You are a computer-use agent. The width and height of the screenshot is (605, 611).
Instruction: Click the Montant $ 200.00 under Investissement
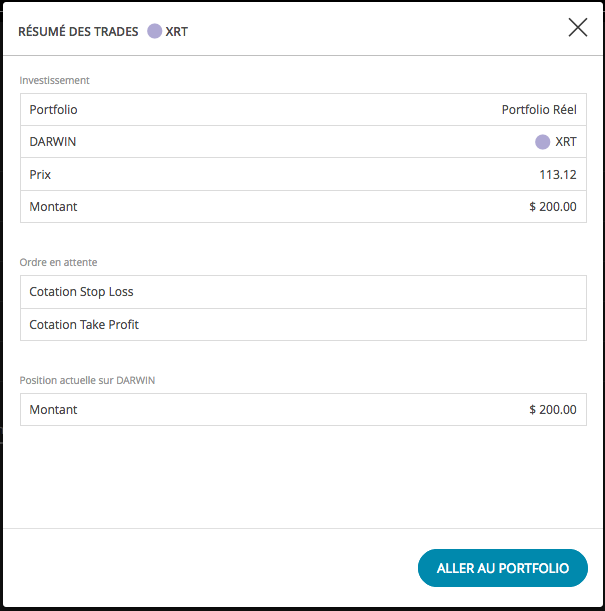552,207
